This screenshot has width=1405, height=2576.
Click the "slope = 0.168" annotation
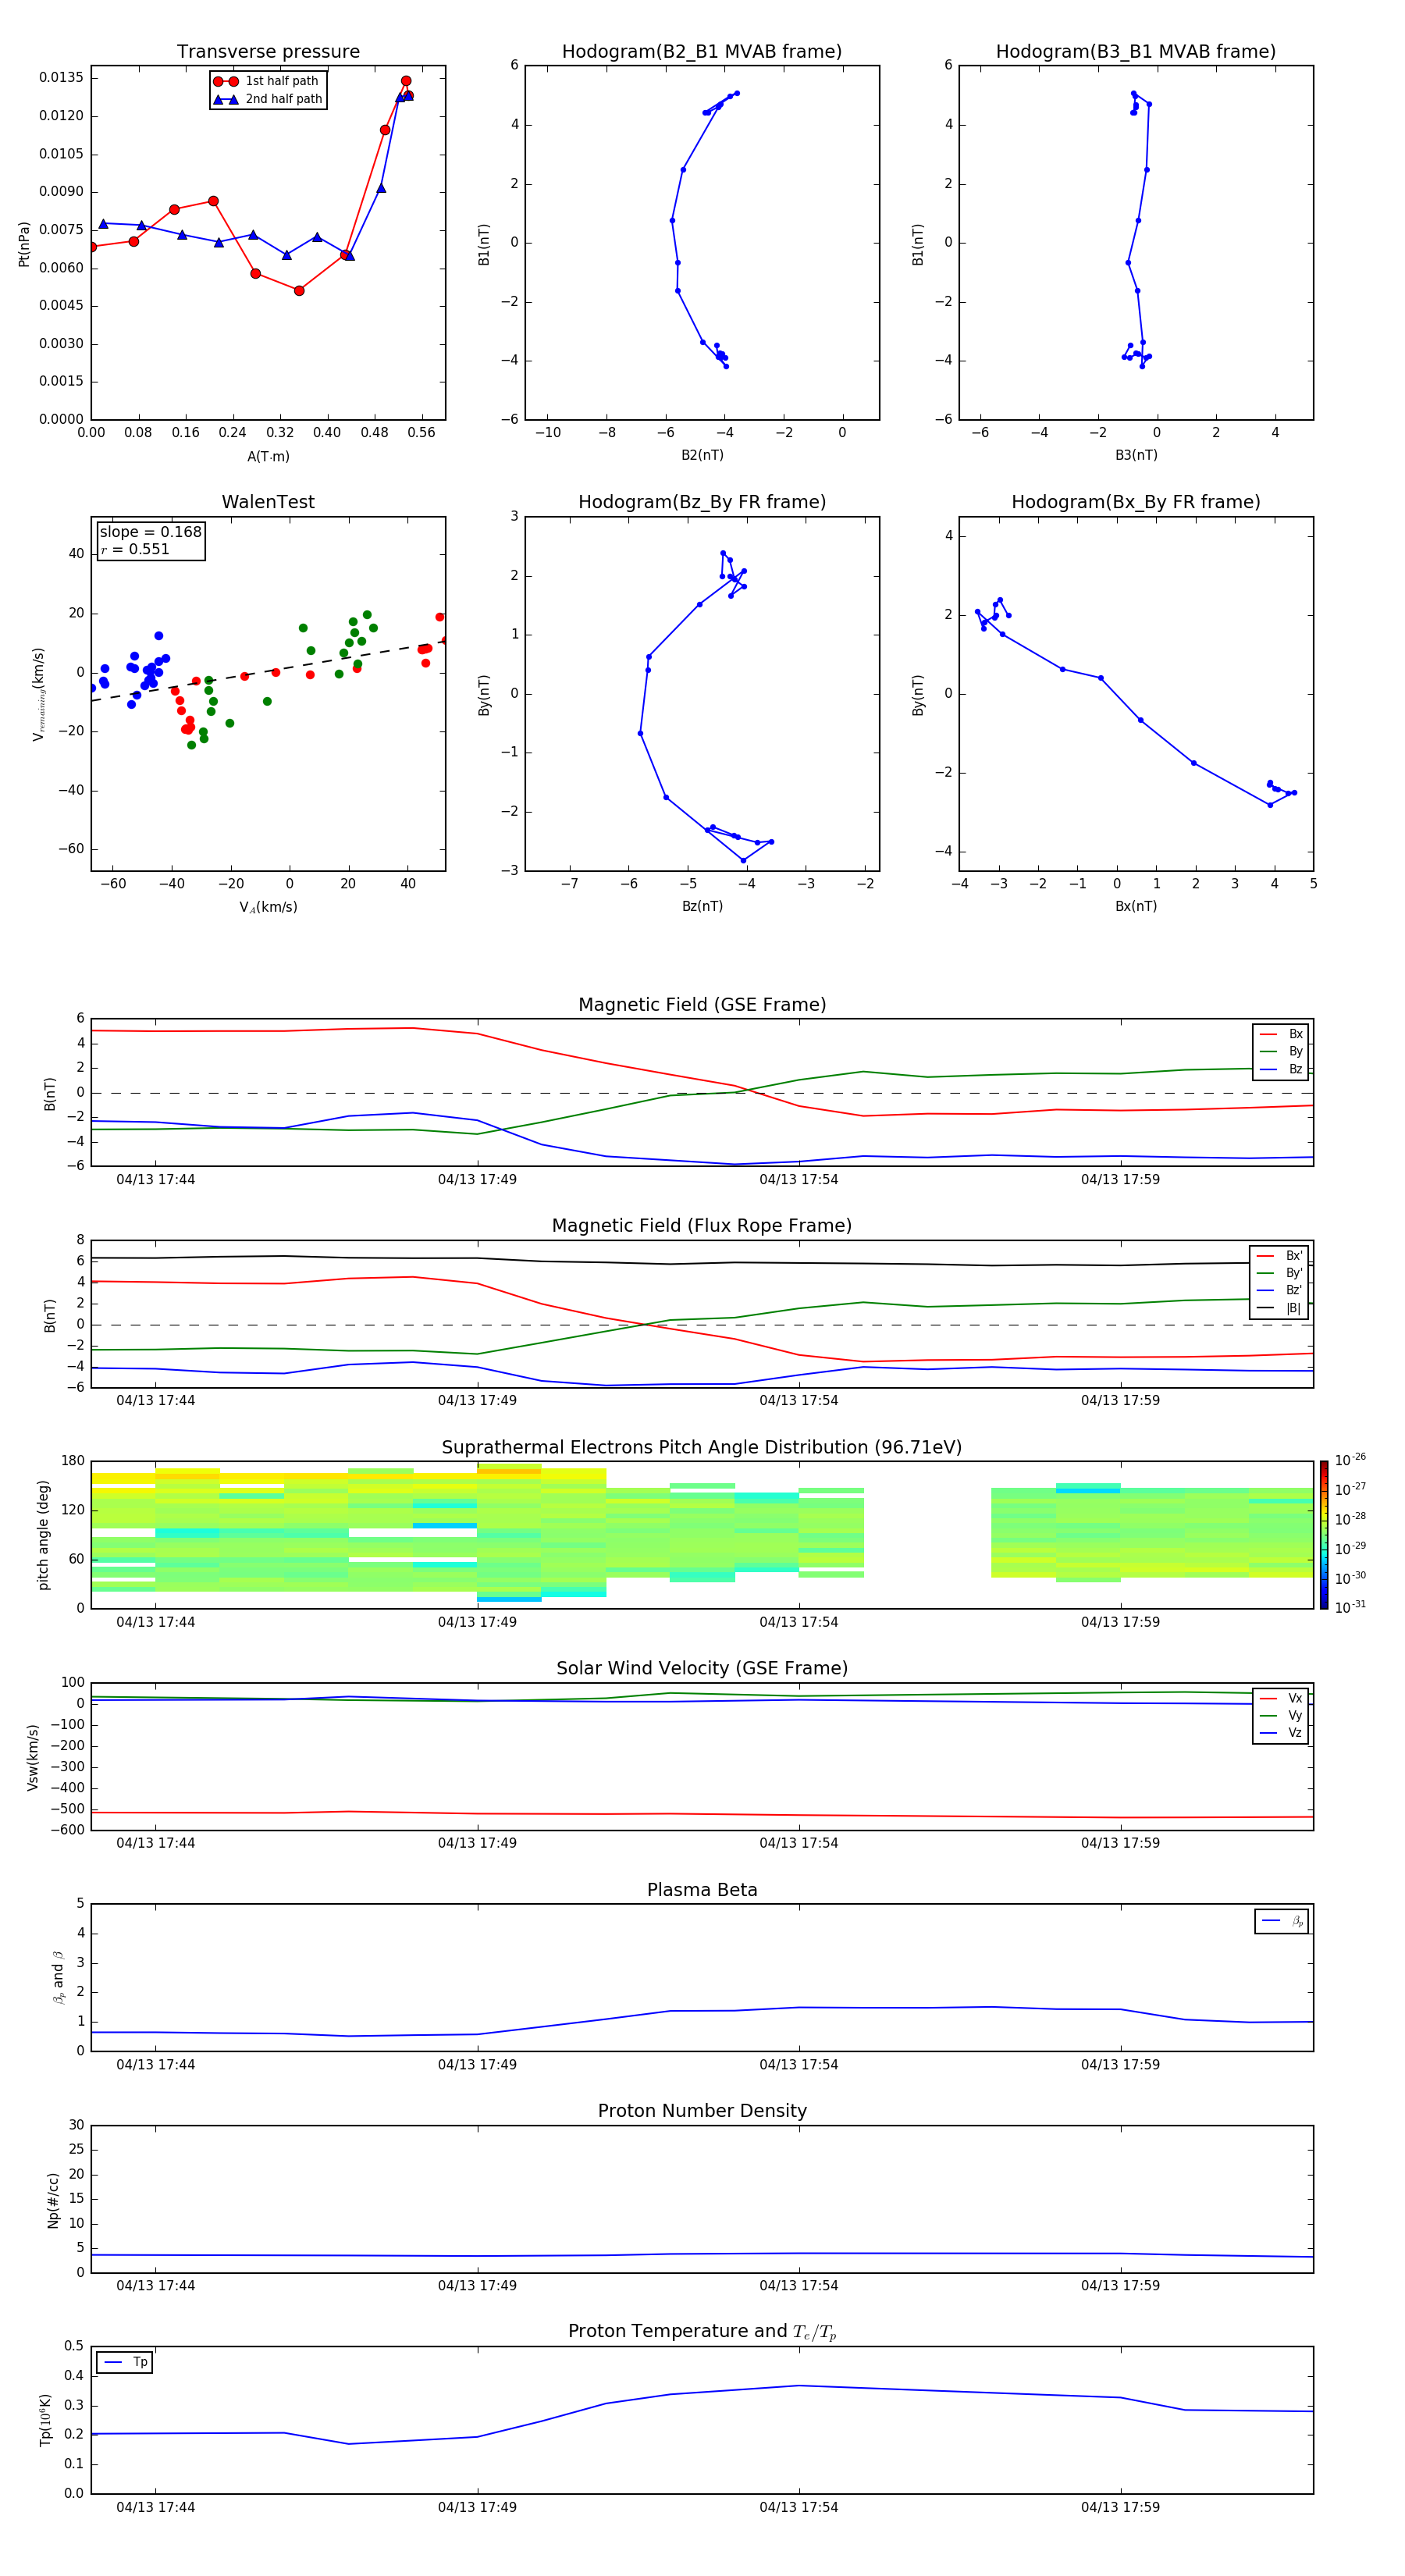click(150, 532)
